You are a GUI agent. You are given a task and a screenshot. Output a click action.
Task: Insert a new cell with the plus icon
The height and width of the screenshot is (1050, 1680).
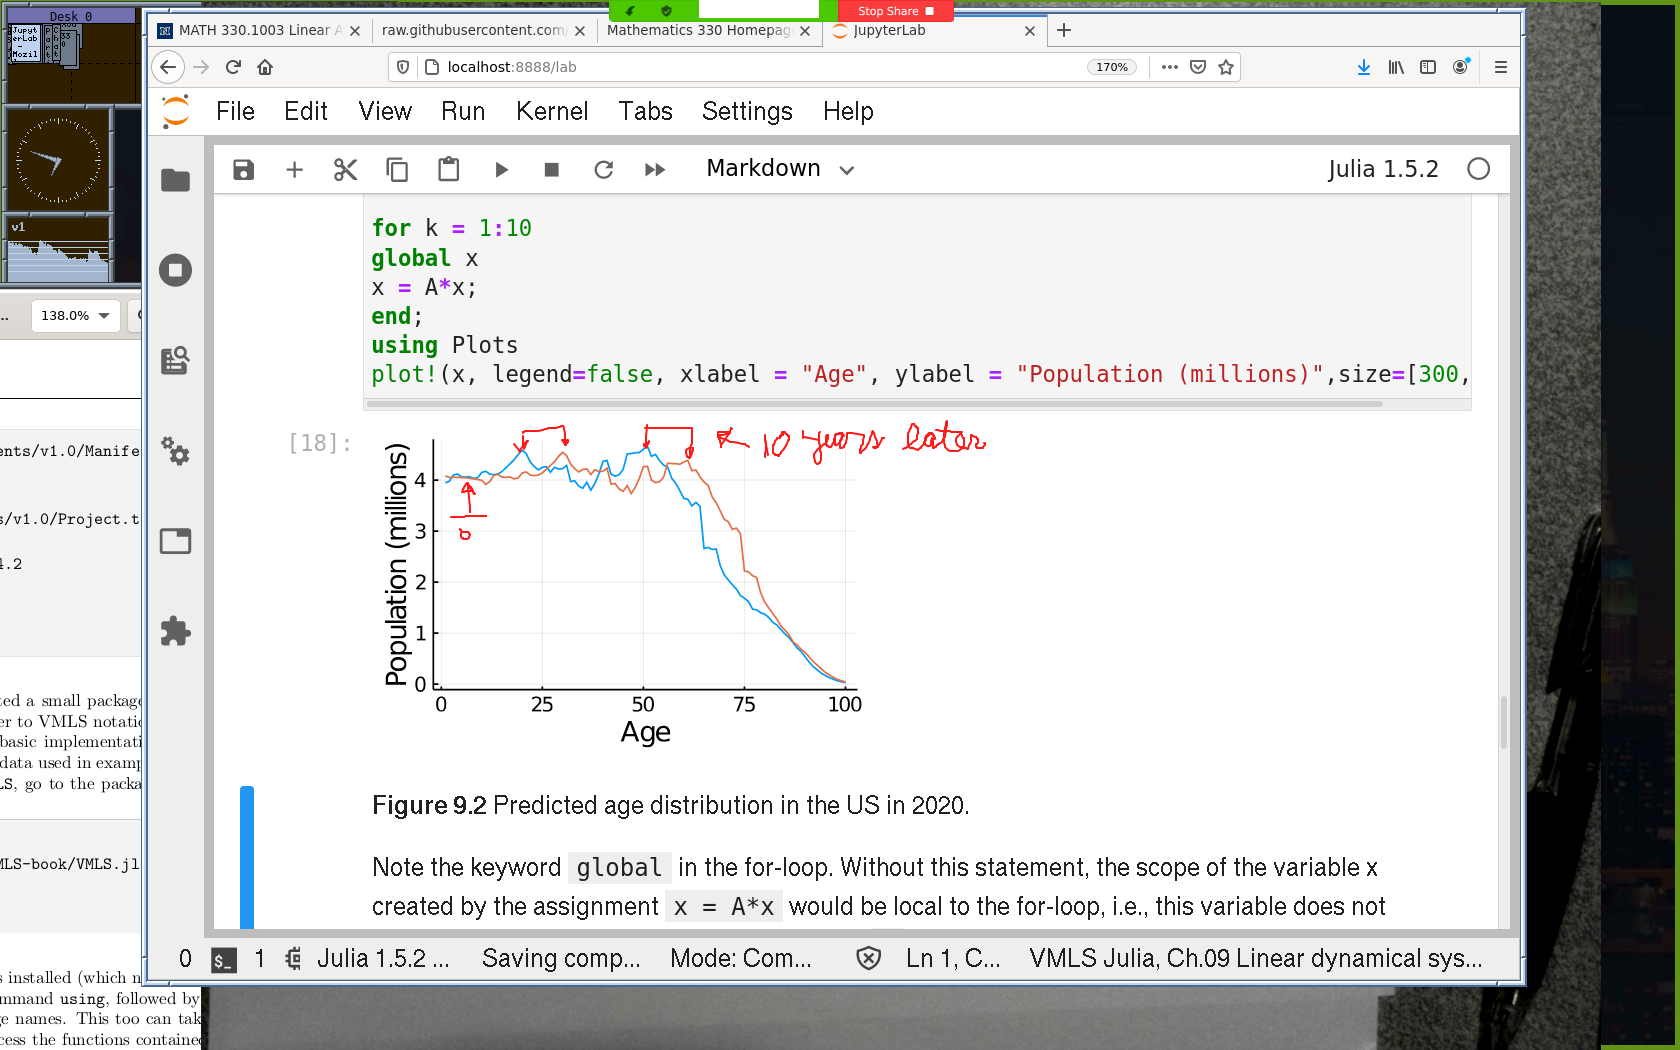tap(294, 170)
